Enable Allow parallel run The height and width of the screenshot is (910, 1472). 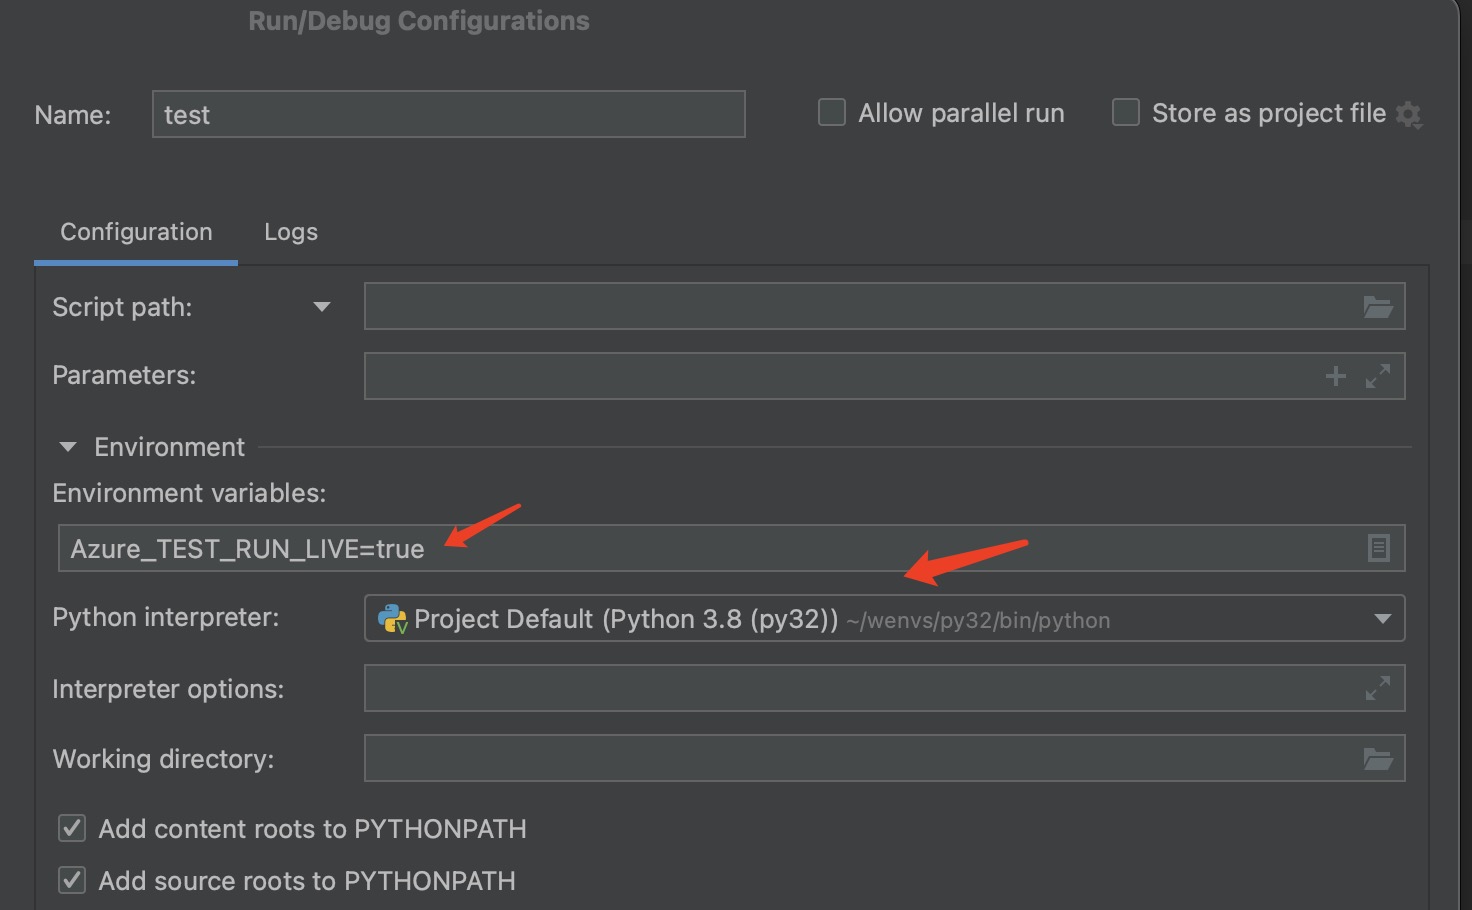pos(832,112)
